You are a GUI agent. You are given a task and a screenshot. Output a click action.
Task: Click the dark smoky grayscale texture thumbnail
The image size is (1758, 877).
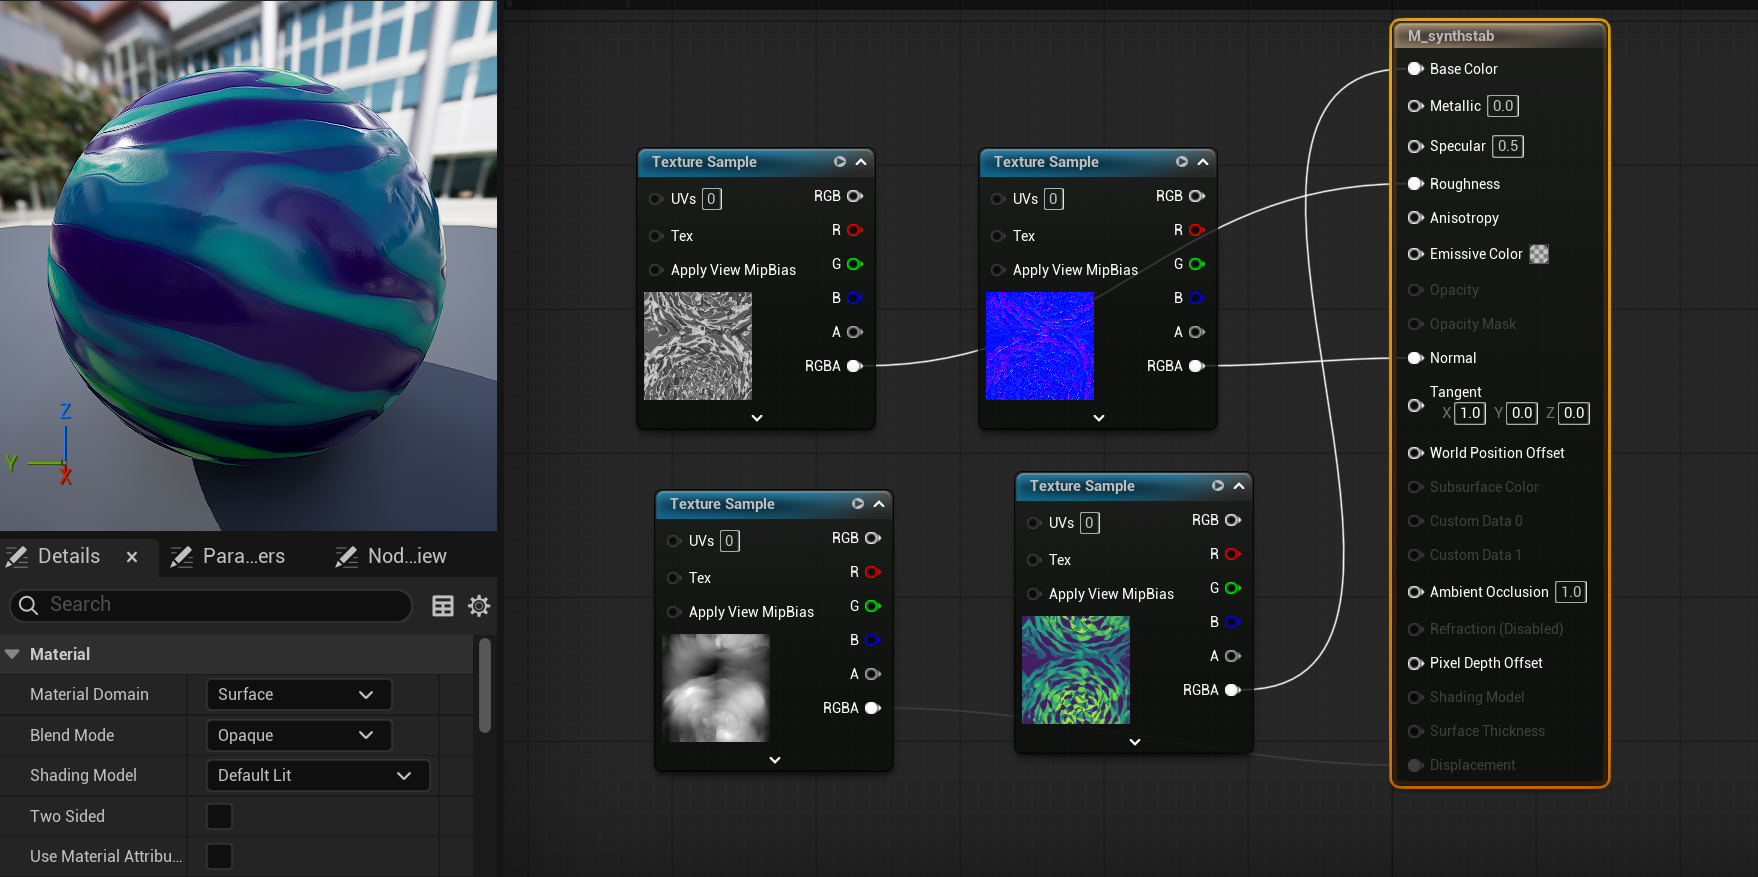tap(716, 688)
